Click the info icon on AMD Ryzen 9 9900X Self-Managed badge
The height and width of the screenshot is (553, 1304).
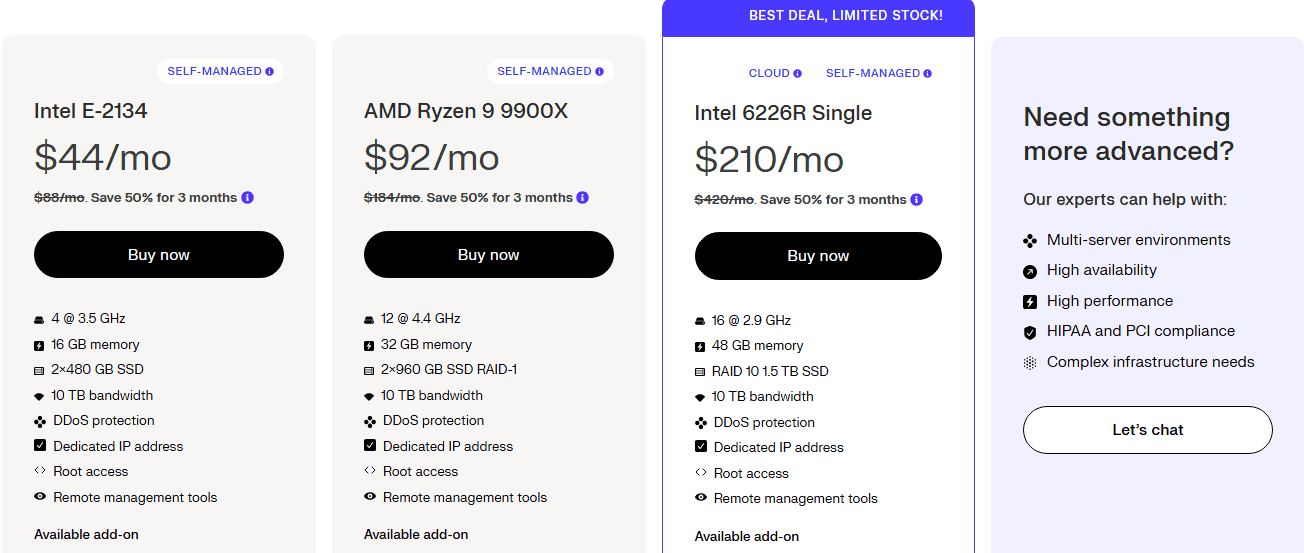[600, 72]
